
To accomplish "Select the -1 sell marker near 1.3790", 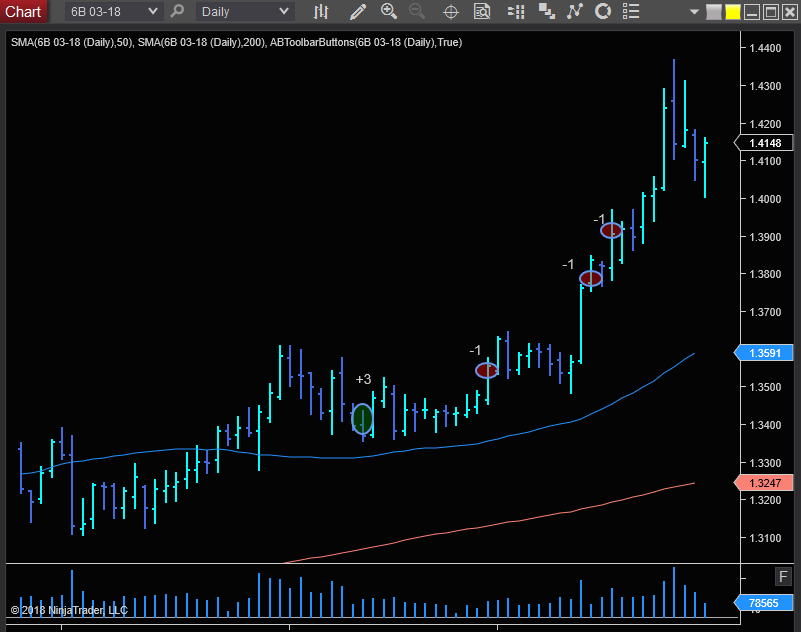I will 591,278.
